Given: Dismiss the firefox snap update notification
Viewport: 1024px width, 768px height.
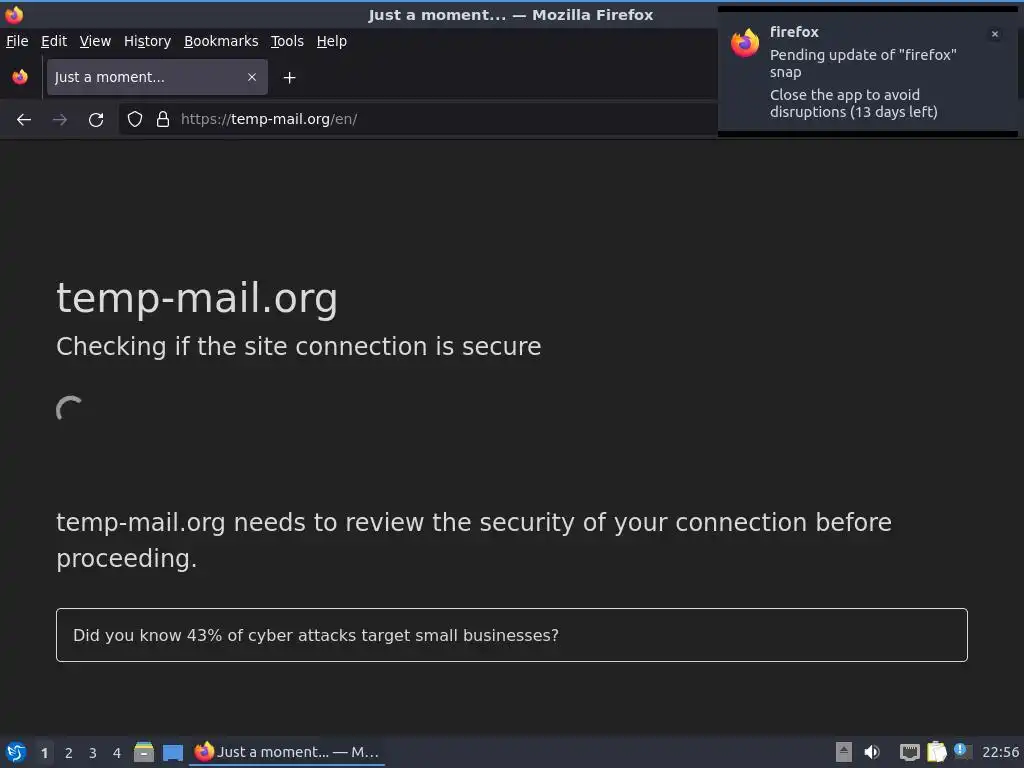Looking at the screenshot, I should coord(995,34).
